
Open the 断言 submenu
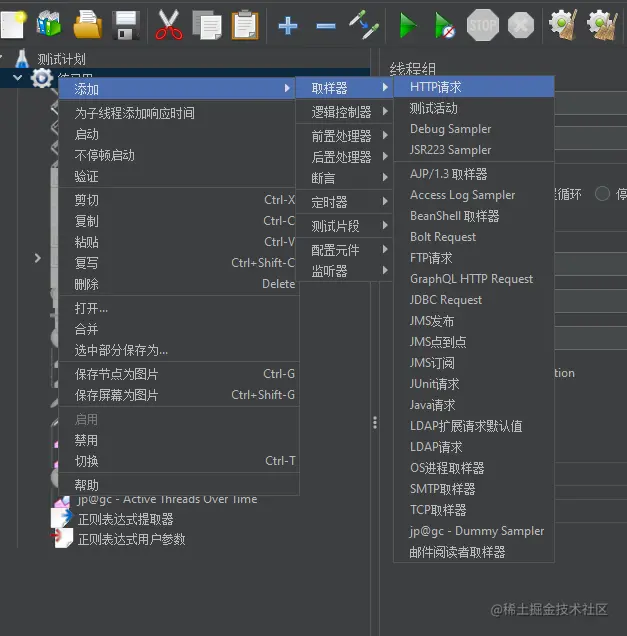coord(344,178)
